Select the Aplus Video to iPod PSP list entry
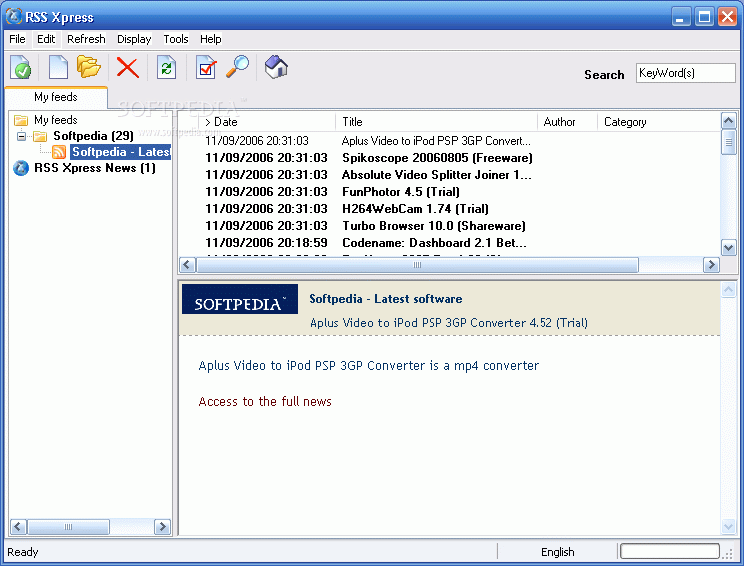 point(436,141)
